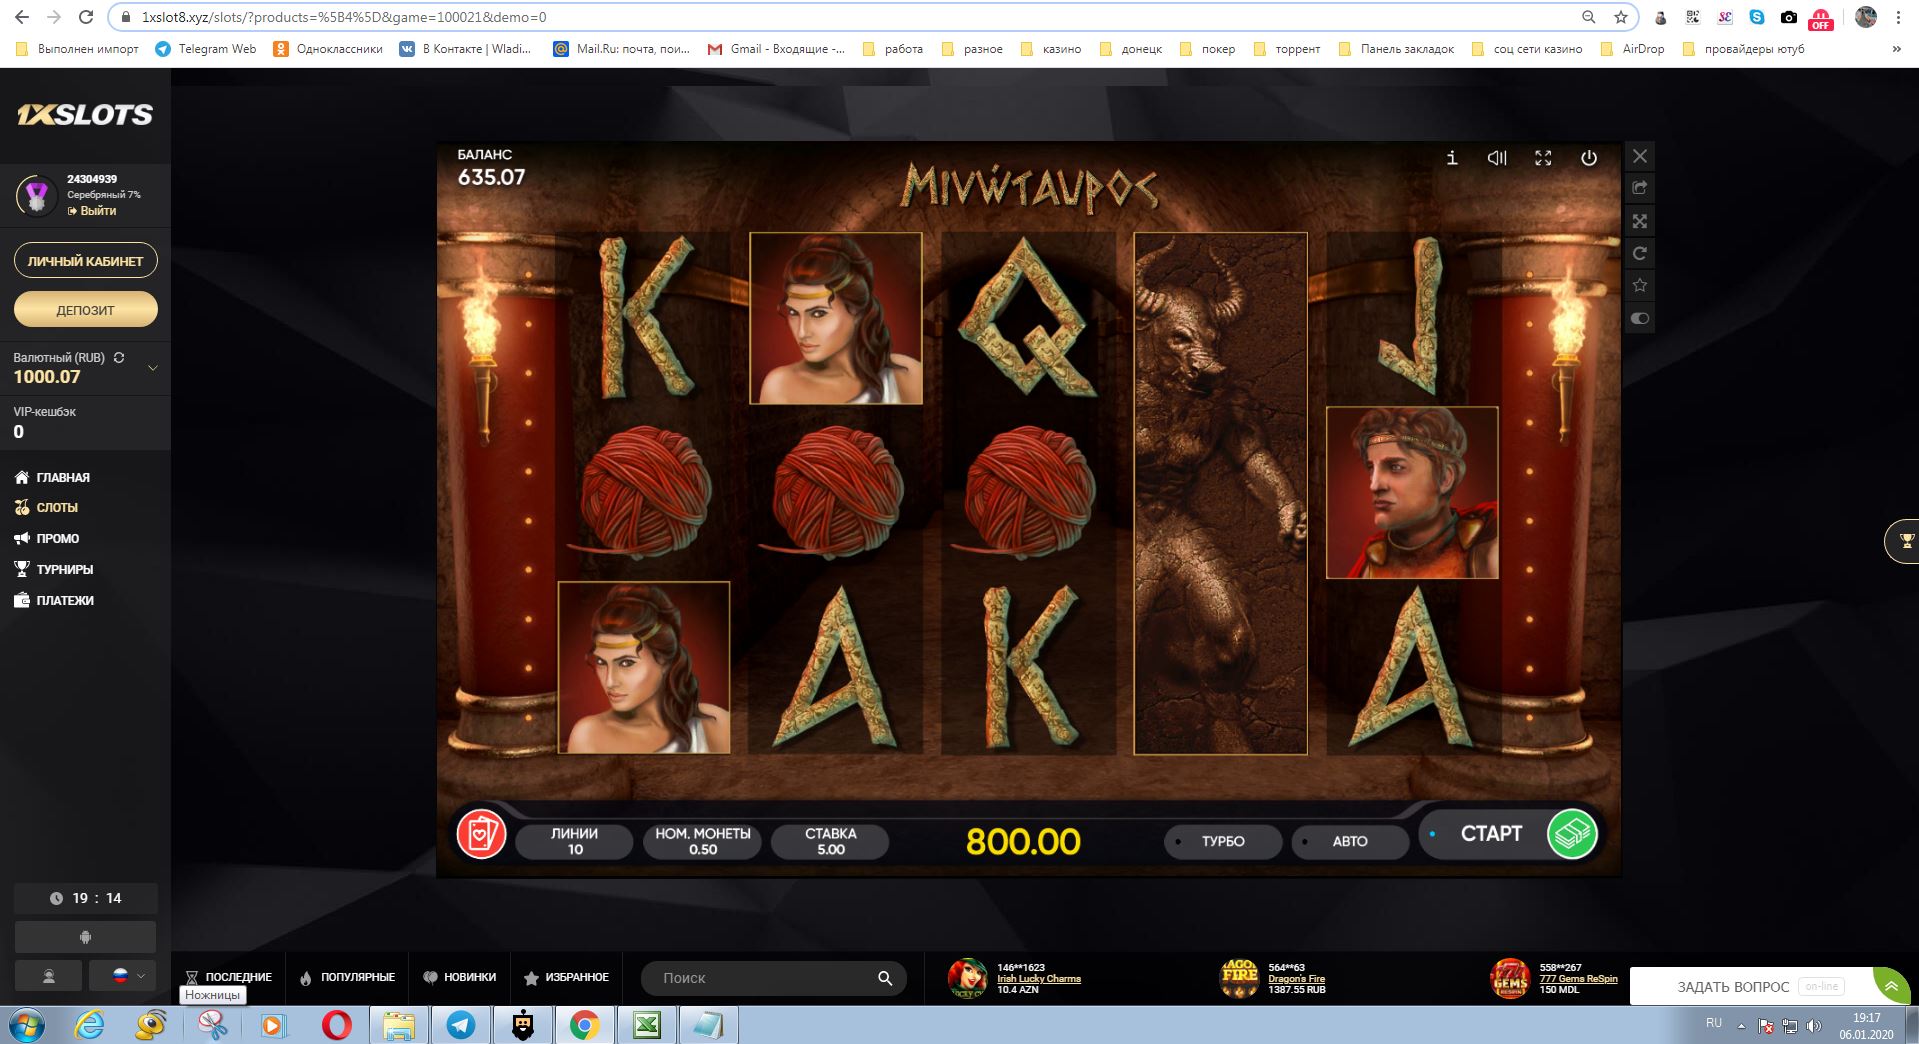
Task: Open the ТУРНИРЫ menu item
Action: (53, 569)
